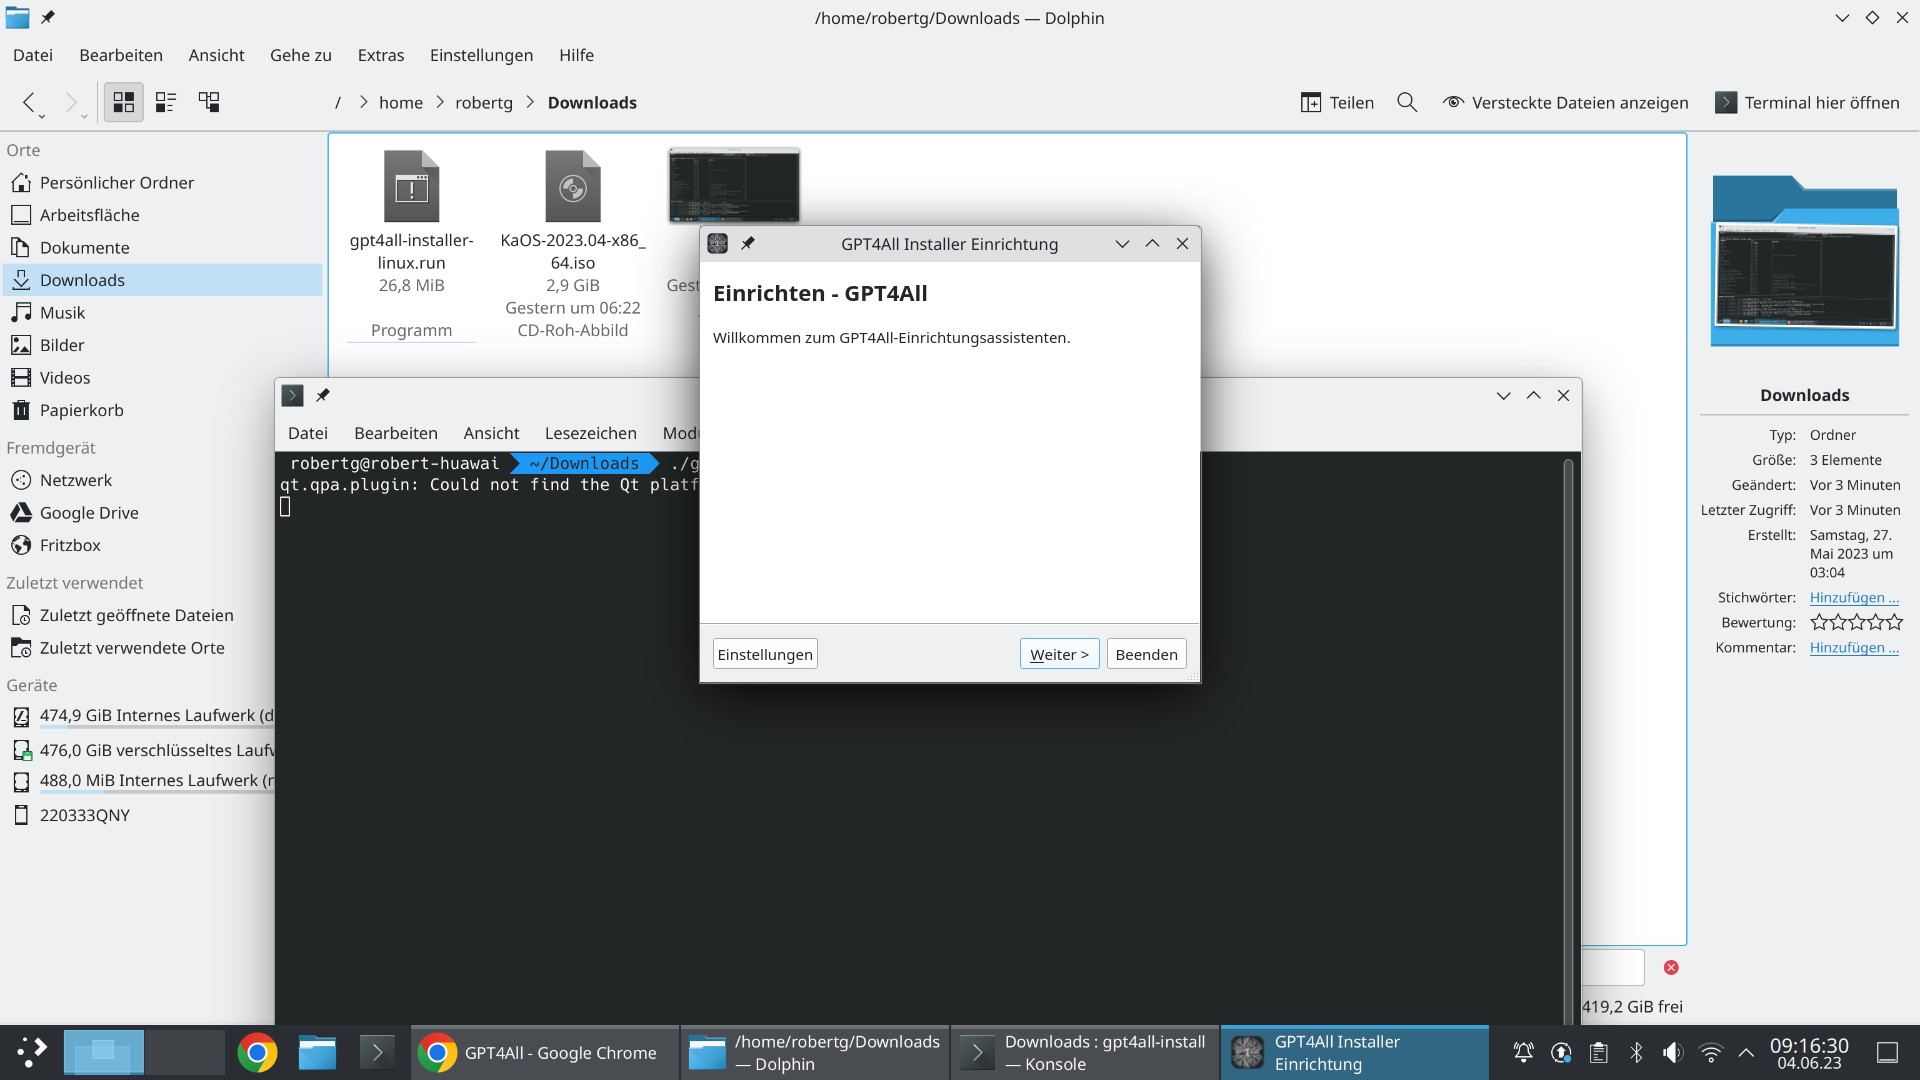The width and height of the screenshot is (1920, 1080).
Task: Click Weiter in GPT4All installer
Action: [1059, 654]
